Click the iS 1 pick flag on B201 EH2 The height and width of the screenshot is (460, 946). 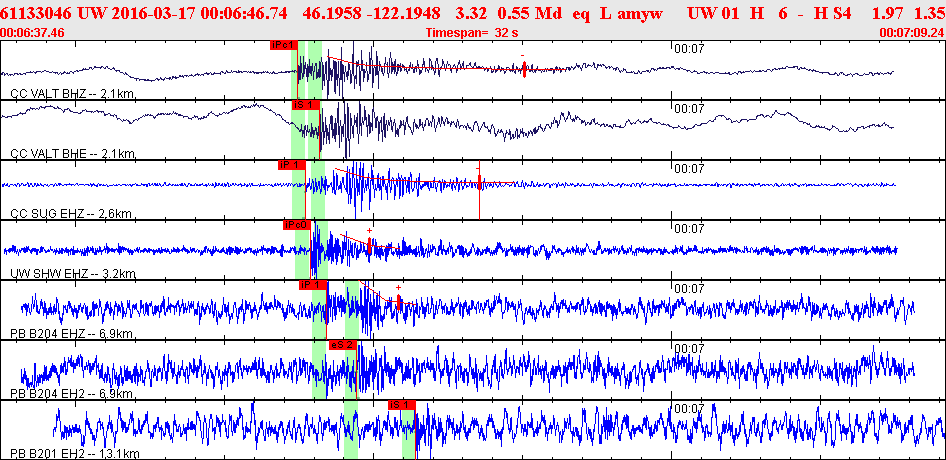pos(401,404)
